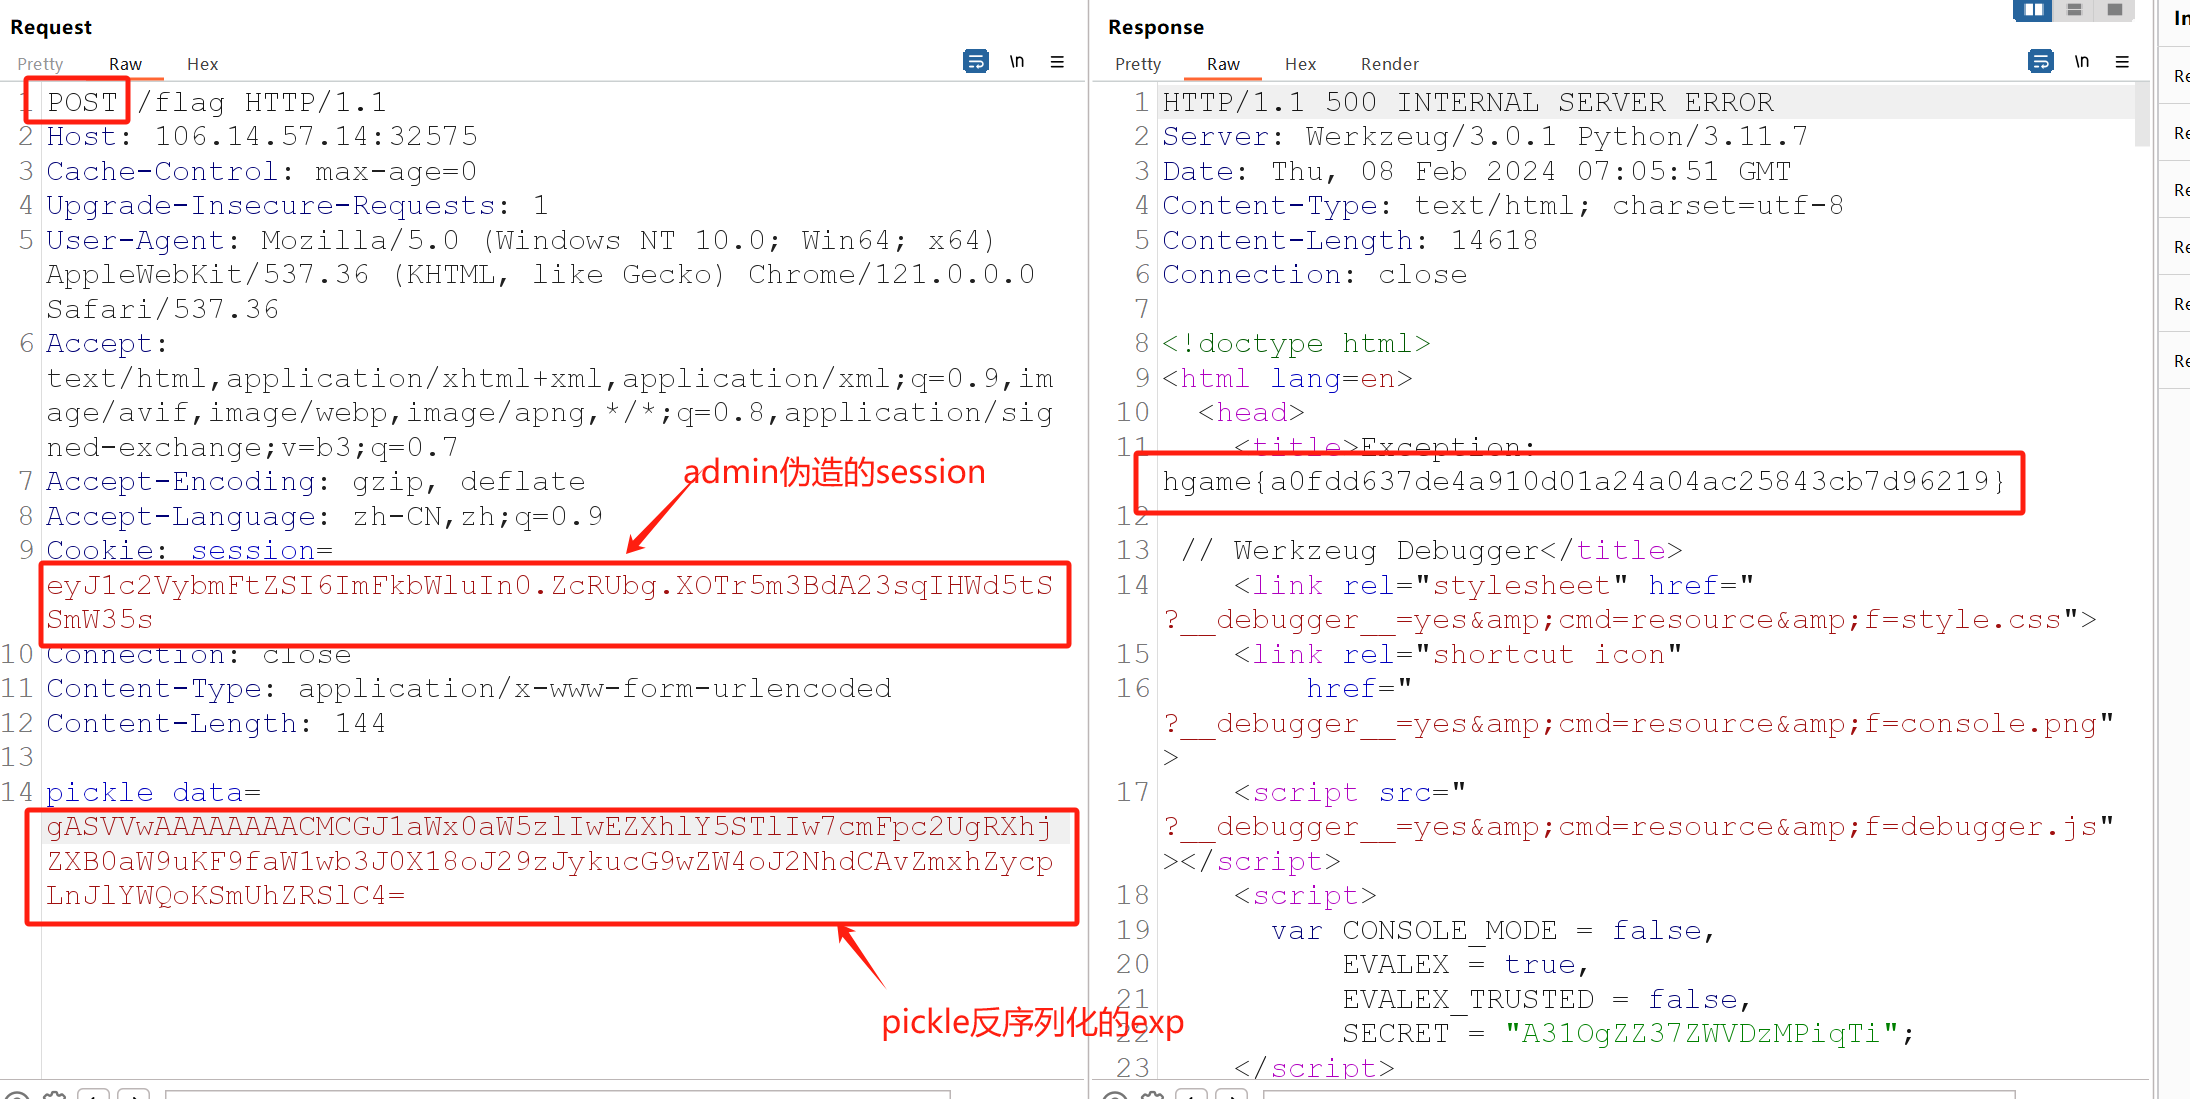Switch to combined single-pane layout icon
This screenshot has height=1099, width=2190.
pyautogui.click(x=2114, y=10)
